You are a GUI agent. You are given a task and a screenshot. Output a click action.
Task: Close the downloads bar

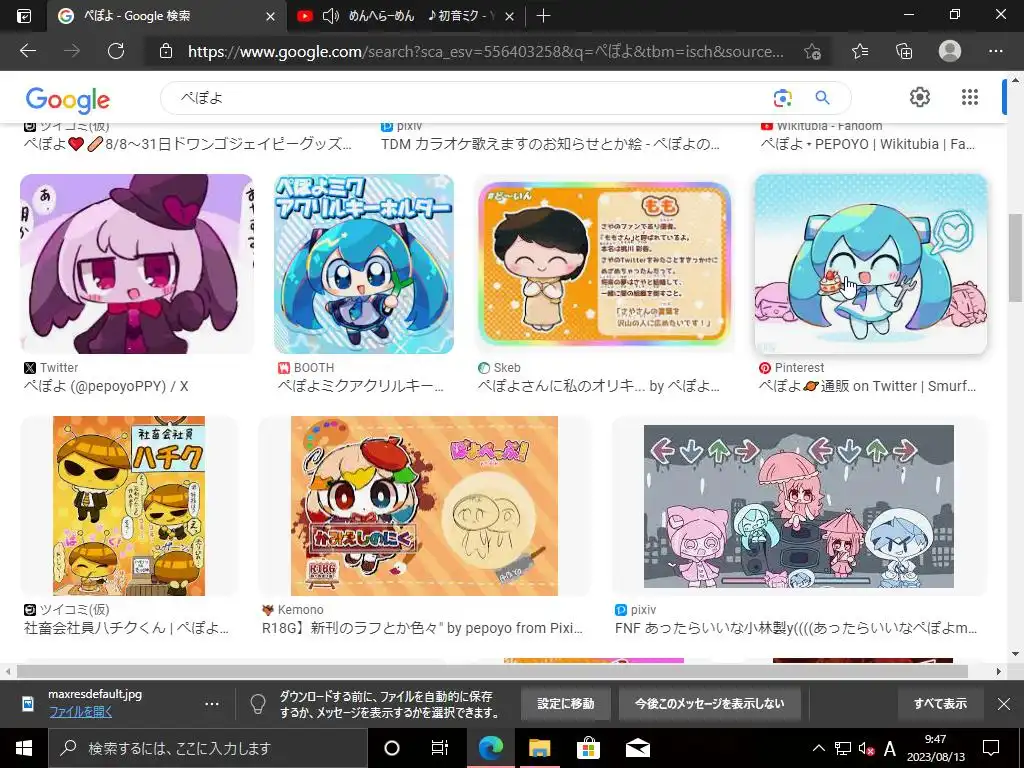point(1004,703)
